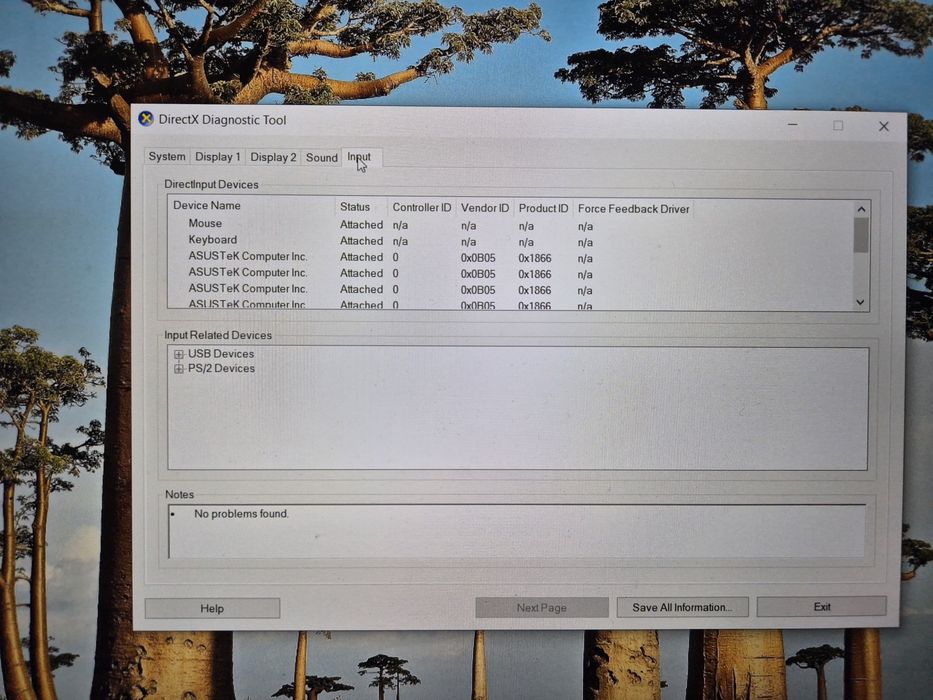Click the DirectX Diagnostic Tool title icon
933x700 pixels.
click(146, 118)
